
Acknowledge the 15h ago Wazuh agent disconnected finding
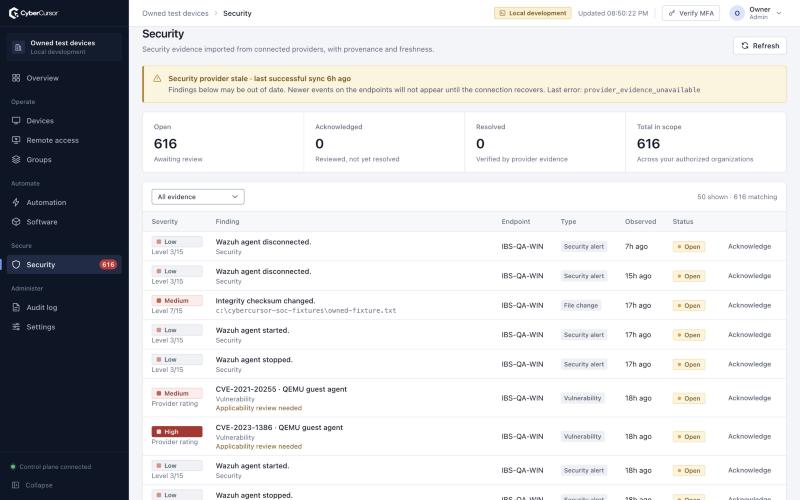pos(749,276)
